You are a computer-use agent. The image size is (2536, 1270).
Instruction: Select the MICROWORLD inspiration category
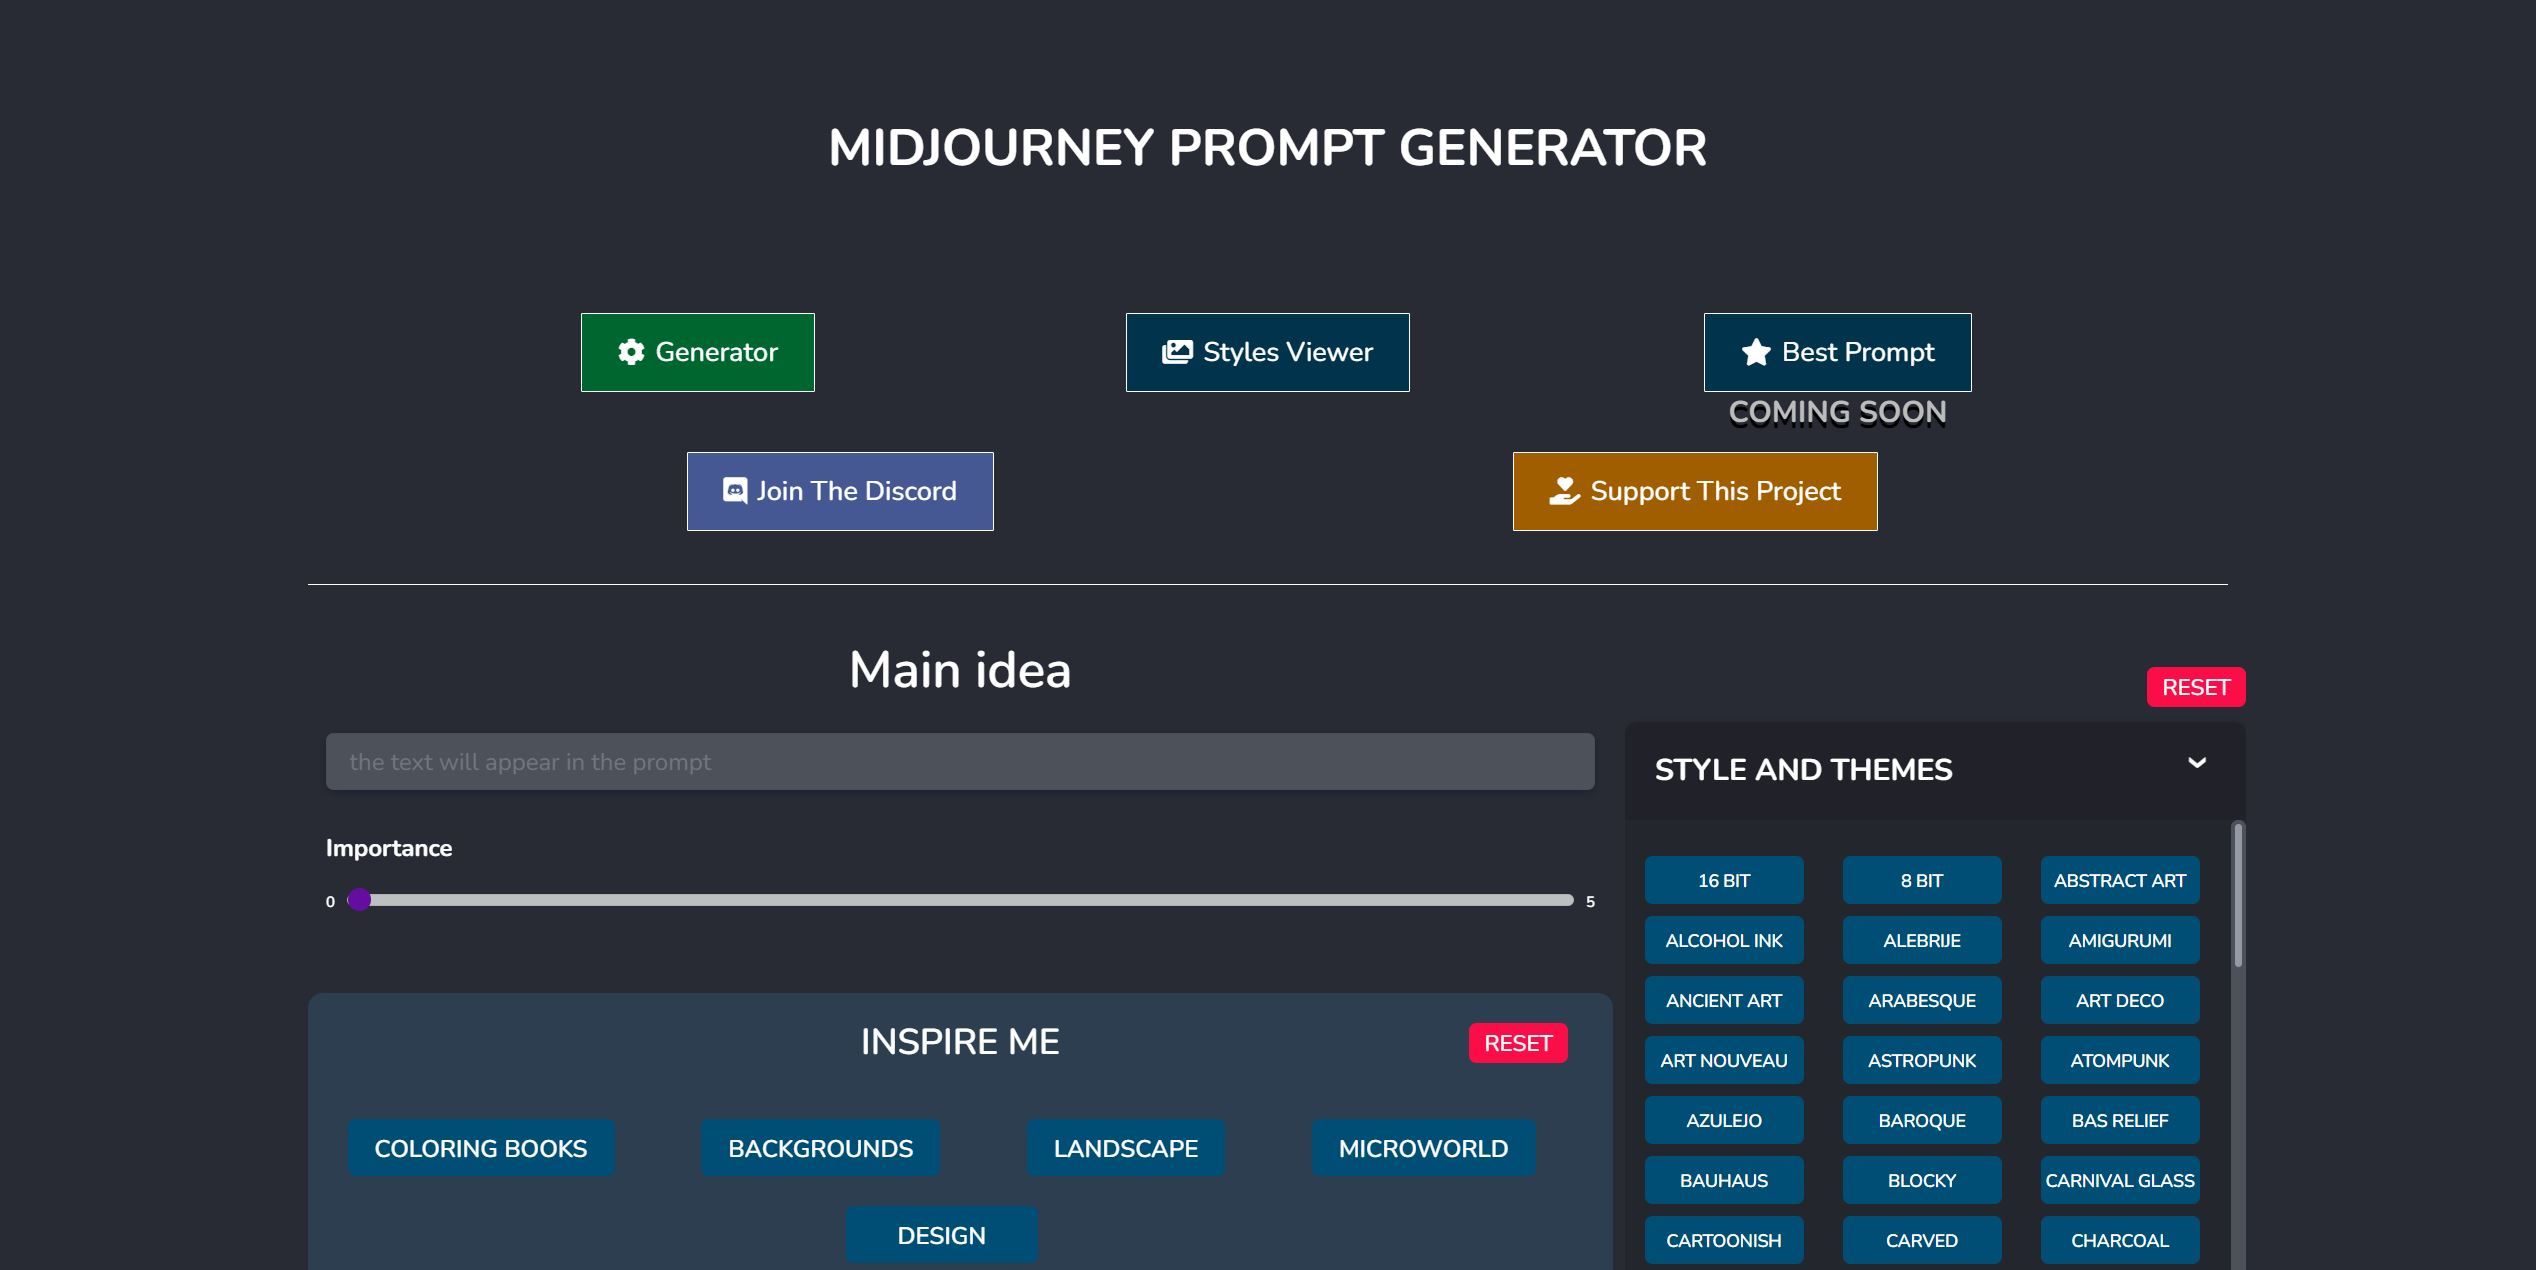click(x=1422, y=1147)
